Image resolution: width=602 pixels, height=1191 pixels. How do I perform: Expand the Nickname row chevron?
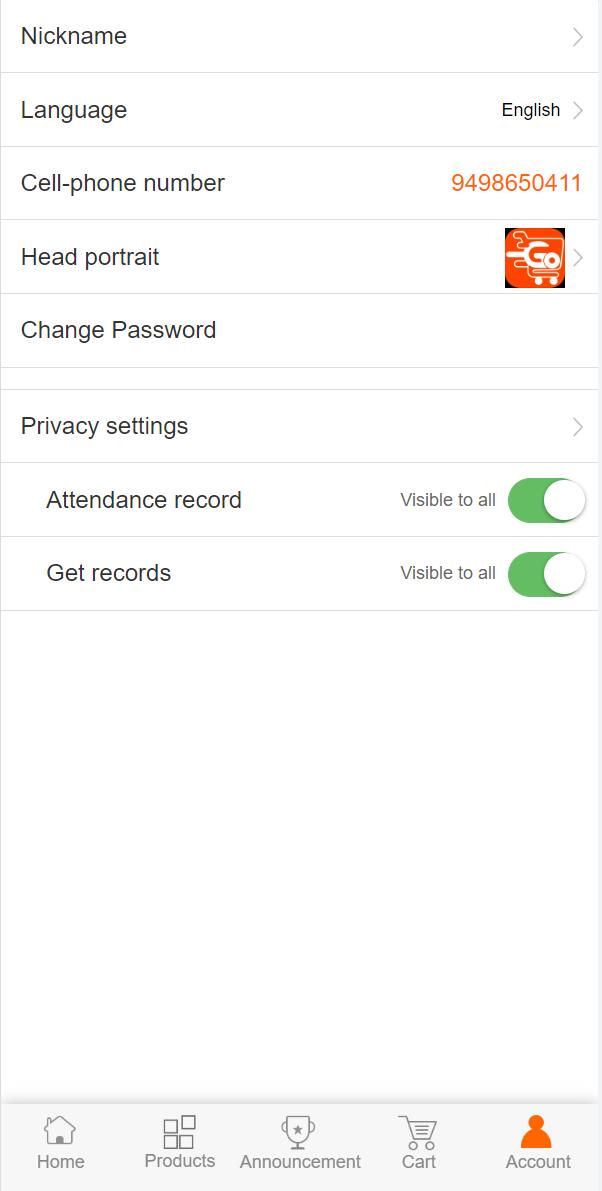578,37
